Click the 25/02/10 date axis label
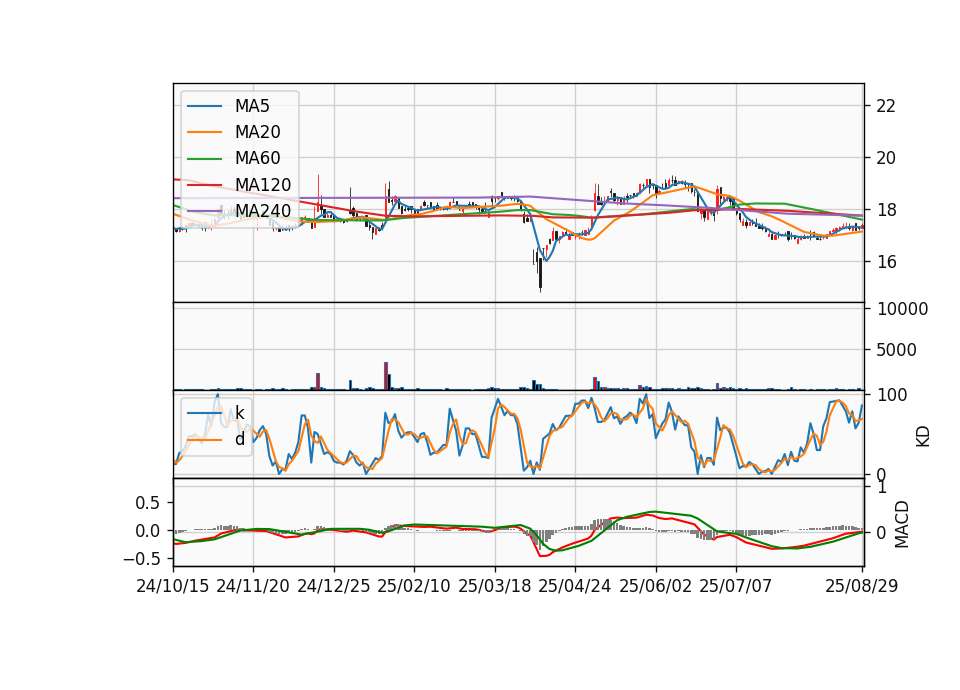This screenshot has width=960, height=690. click(414, 586)
